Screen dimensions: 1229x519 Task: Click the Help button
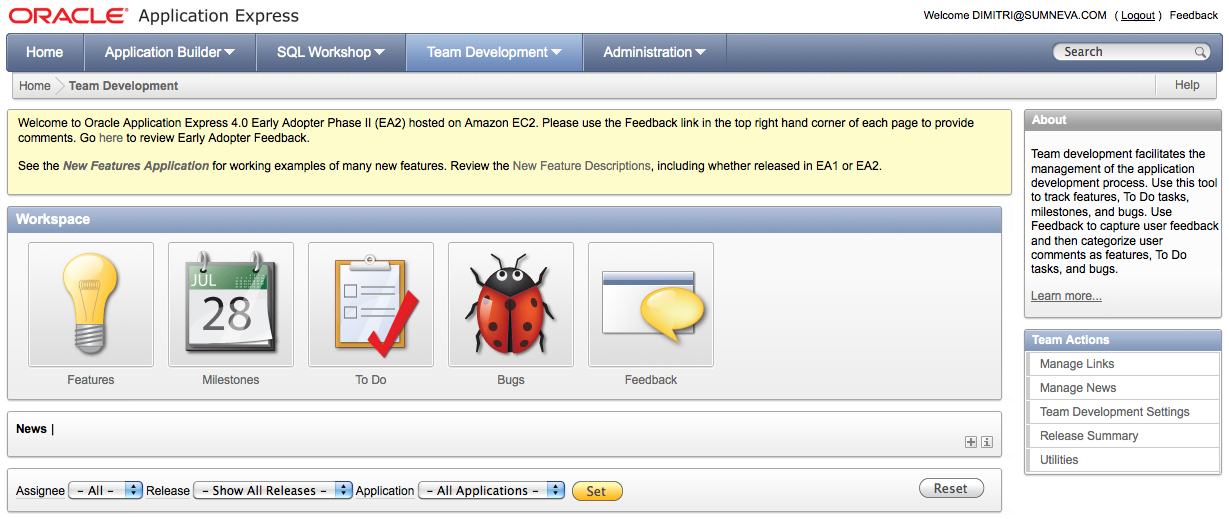point(1187,85)
